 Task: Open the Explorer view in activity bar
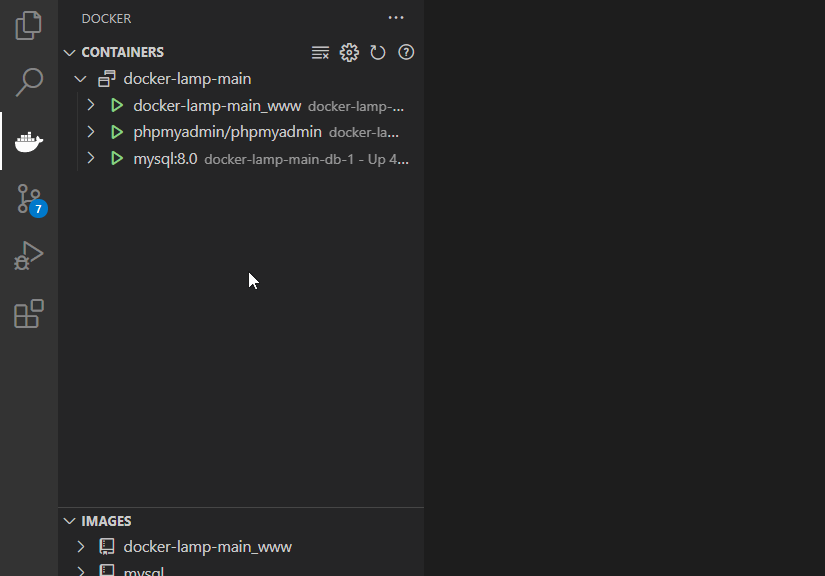28,25
